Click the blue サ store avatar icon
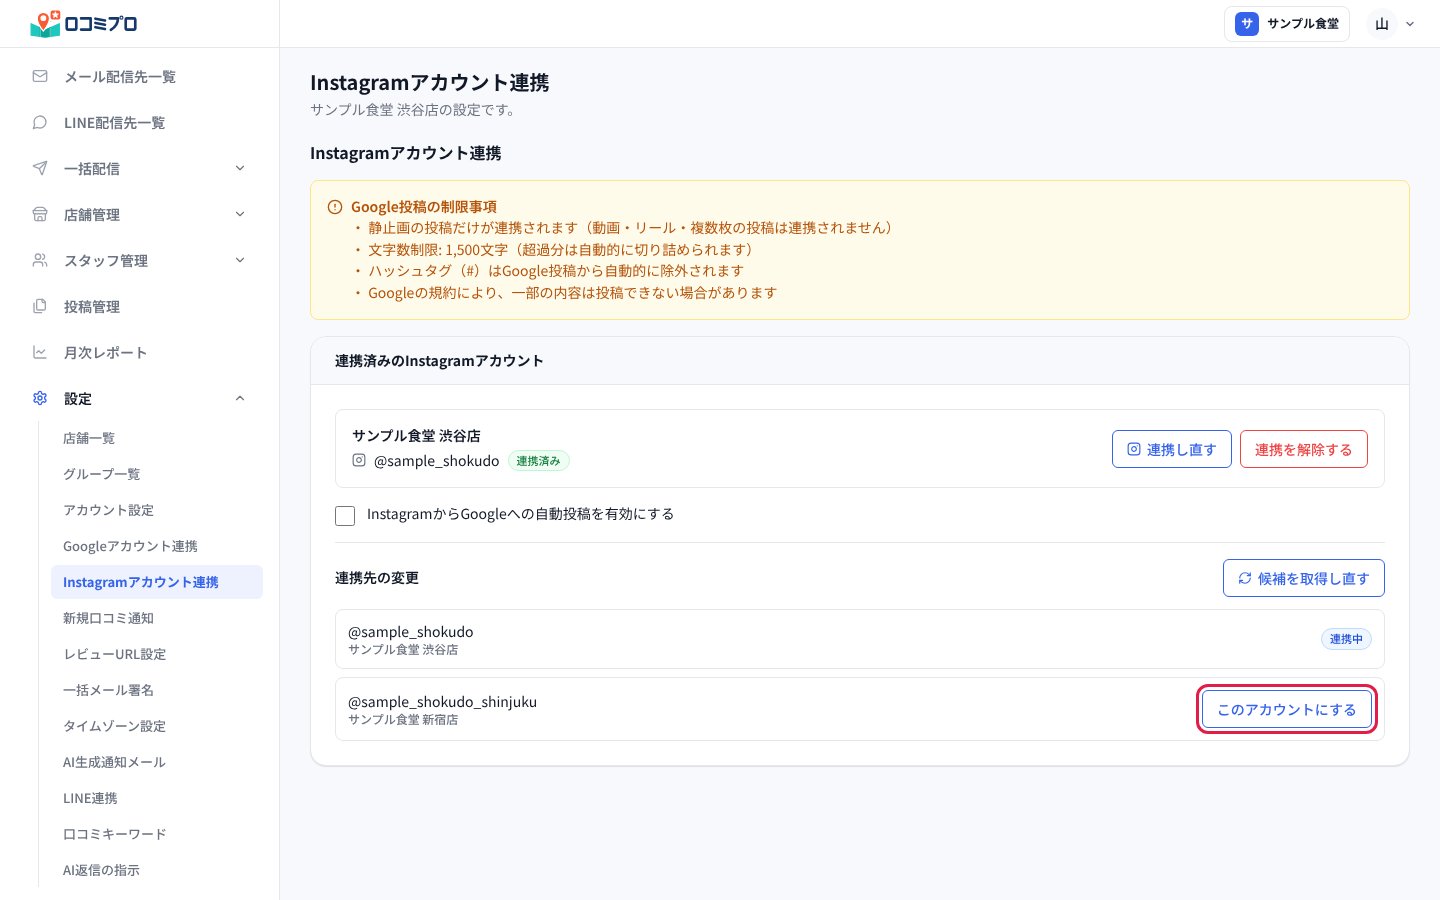Screen dimensions: 1440x900 coord(1246,24)
